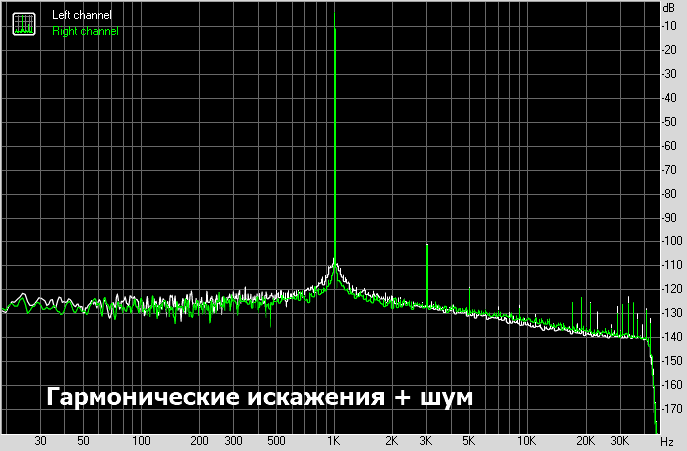Select the Right channel legend label
The height and width of the screenshot is (451, 687).
85,31
